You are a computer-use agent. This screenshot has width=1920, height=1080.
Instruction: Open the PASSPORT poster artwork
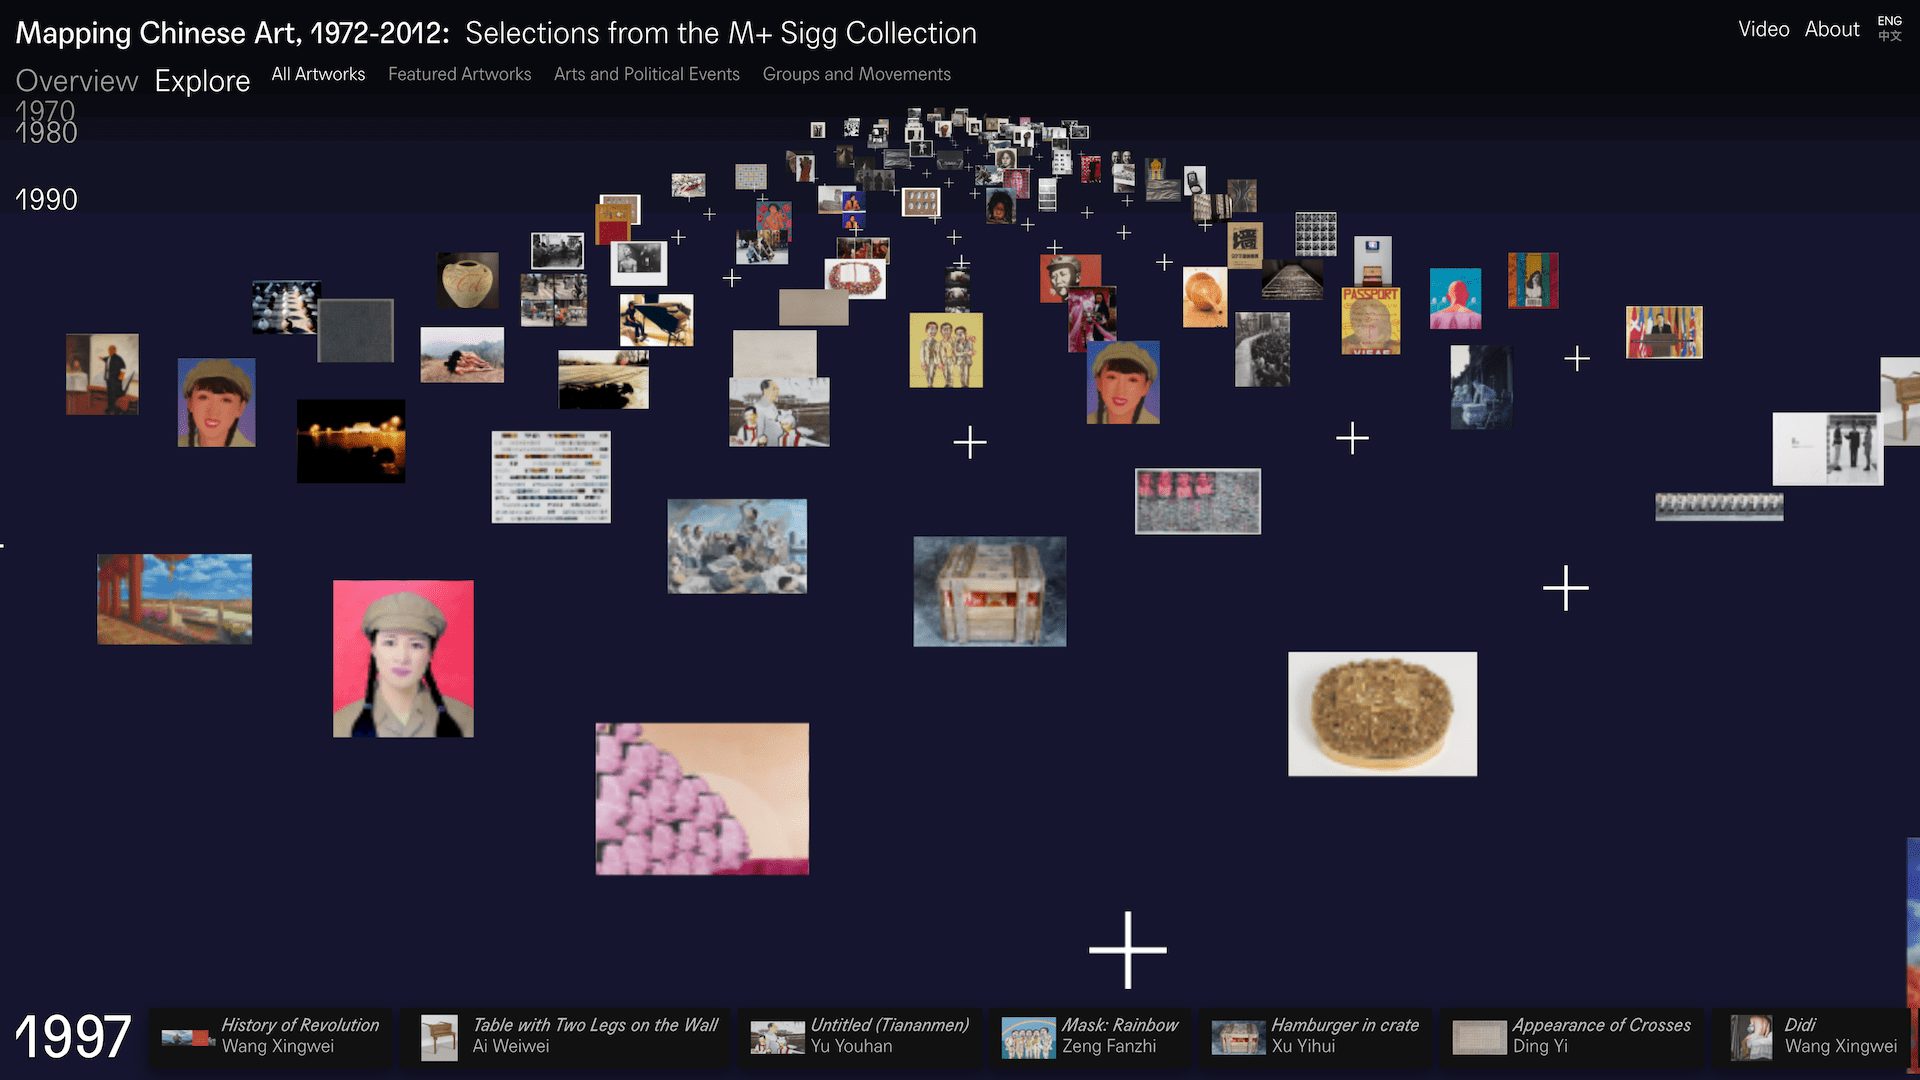click(x=1370, y=321)
